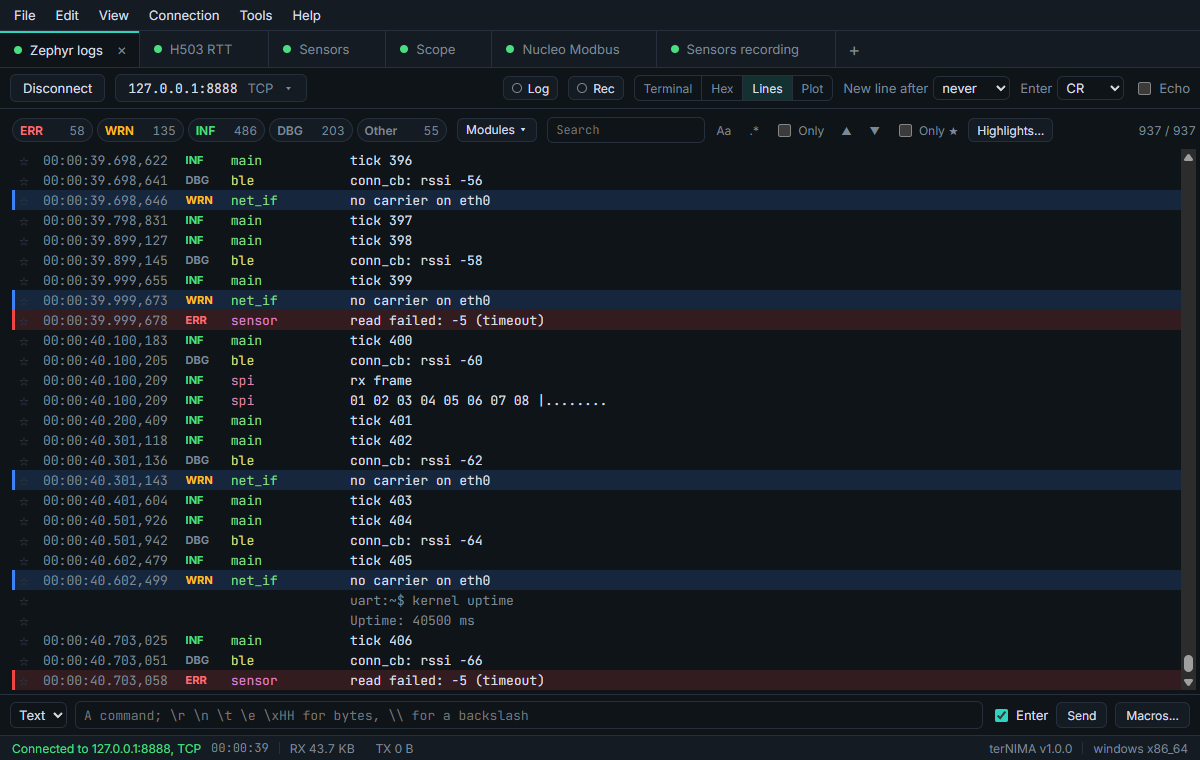Close the Zephyr logs tab
1200x760 pixels.
[x=122, y=50]
